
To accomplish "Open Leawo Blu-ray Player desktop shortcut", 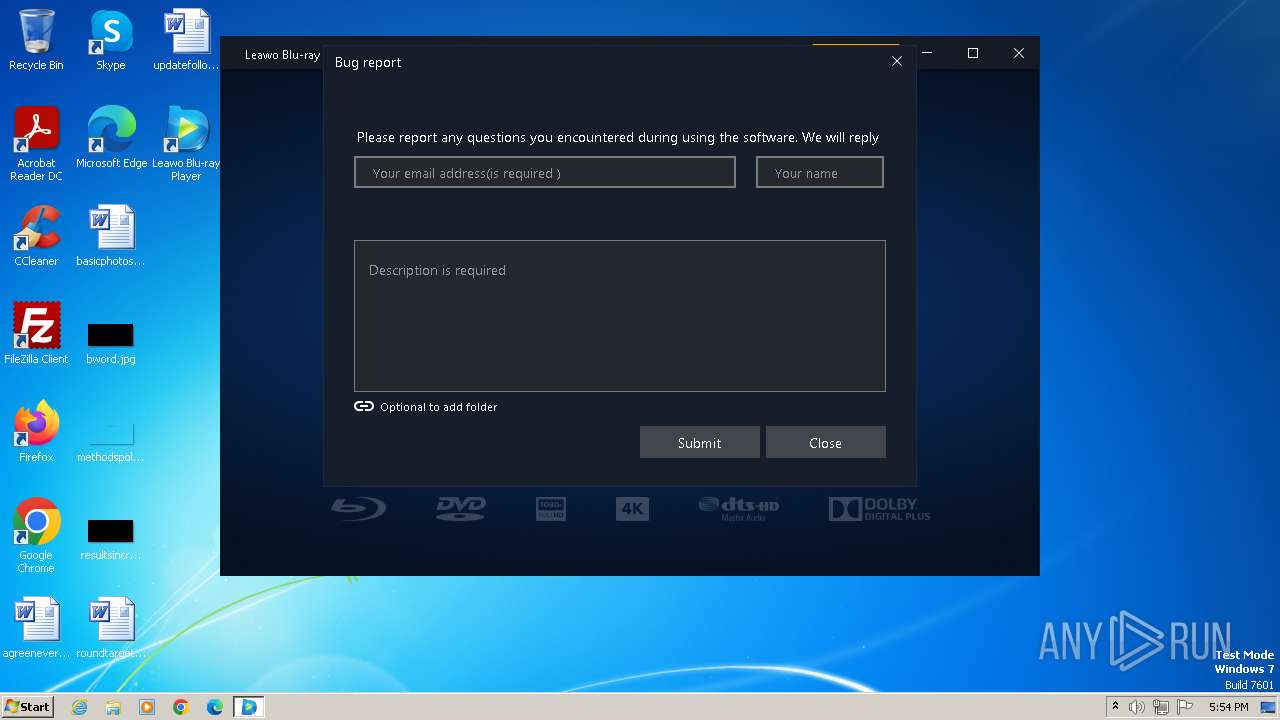I will click(186, 144).
